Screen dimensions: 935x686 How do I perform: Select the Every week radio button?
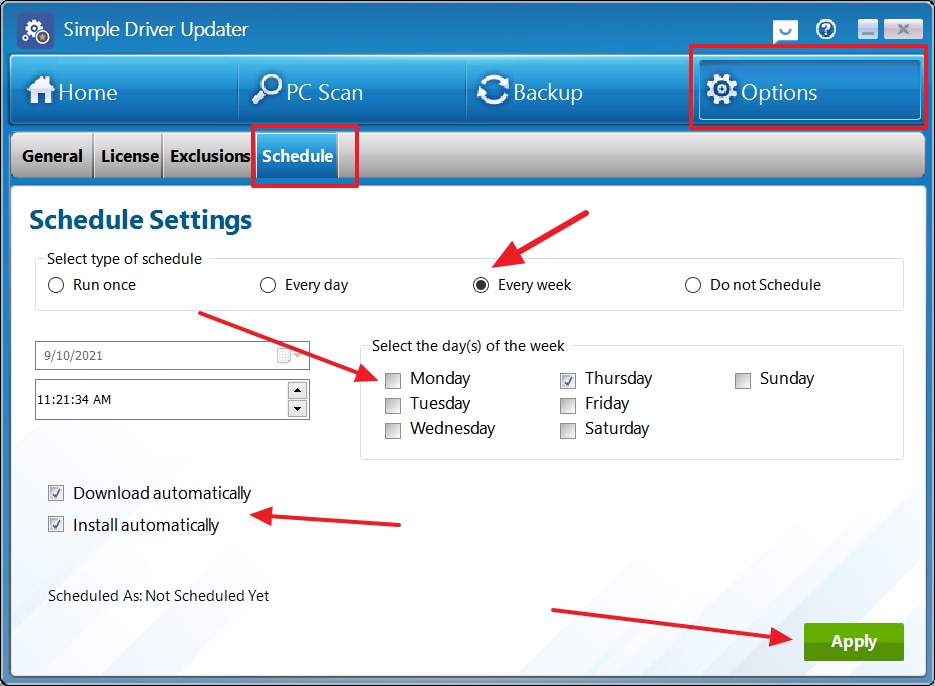point(481,285)
